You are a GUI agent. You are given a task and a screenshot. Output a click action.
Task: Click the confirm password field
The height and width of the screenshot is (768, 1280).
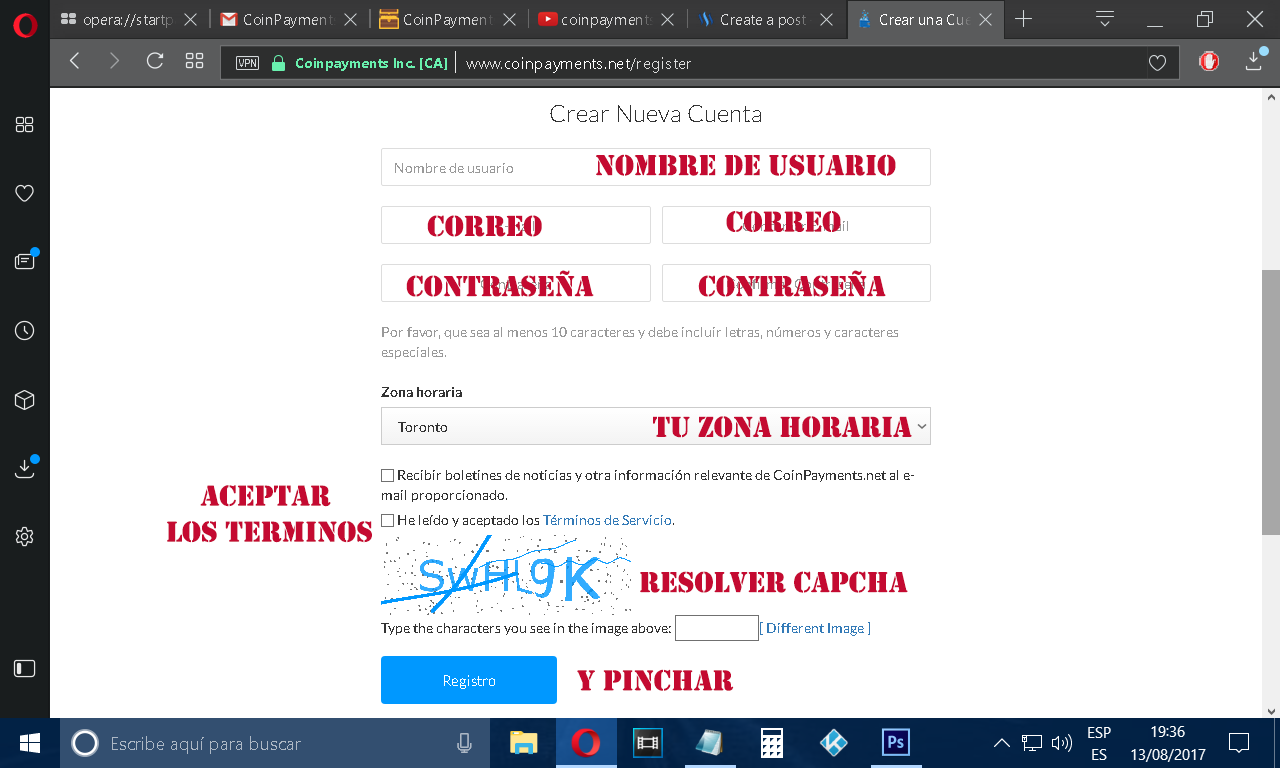[x=796, y=283]
